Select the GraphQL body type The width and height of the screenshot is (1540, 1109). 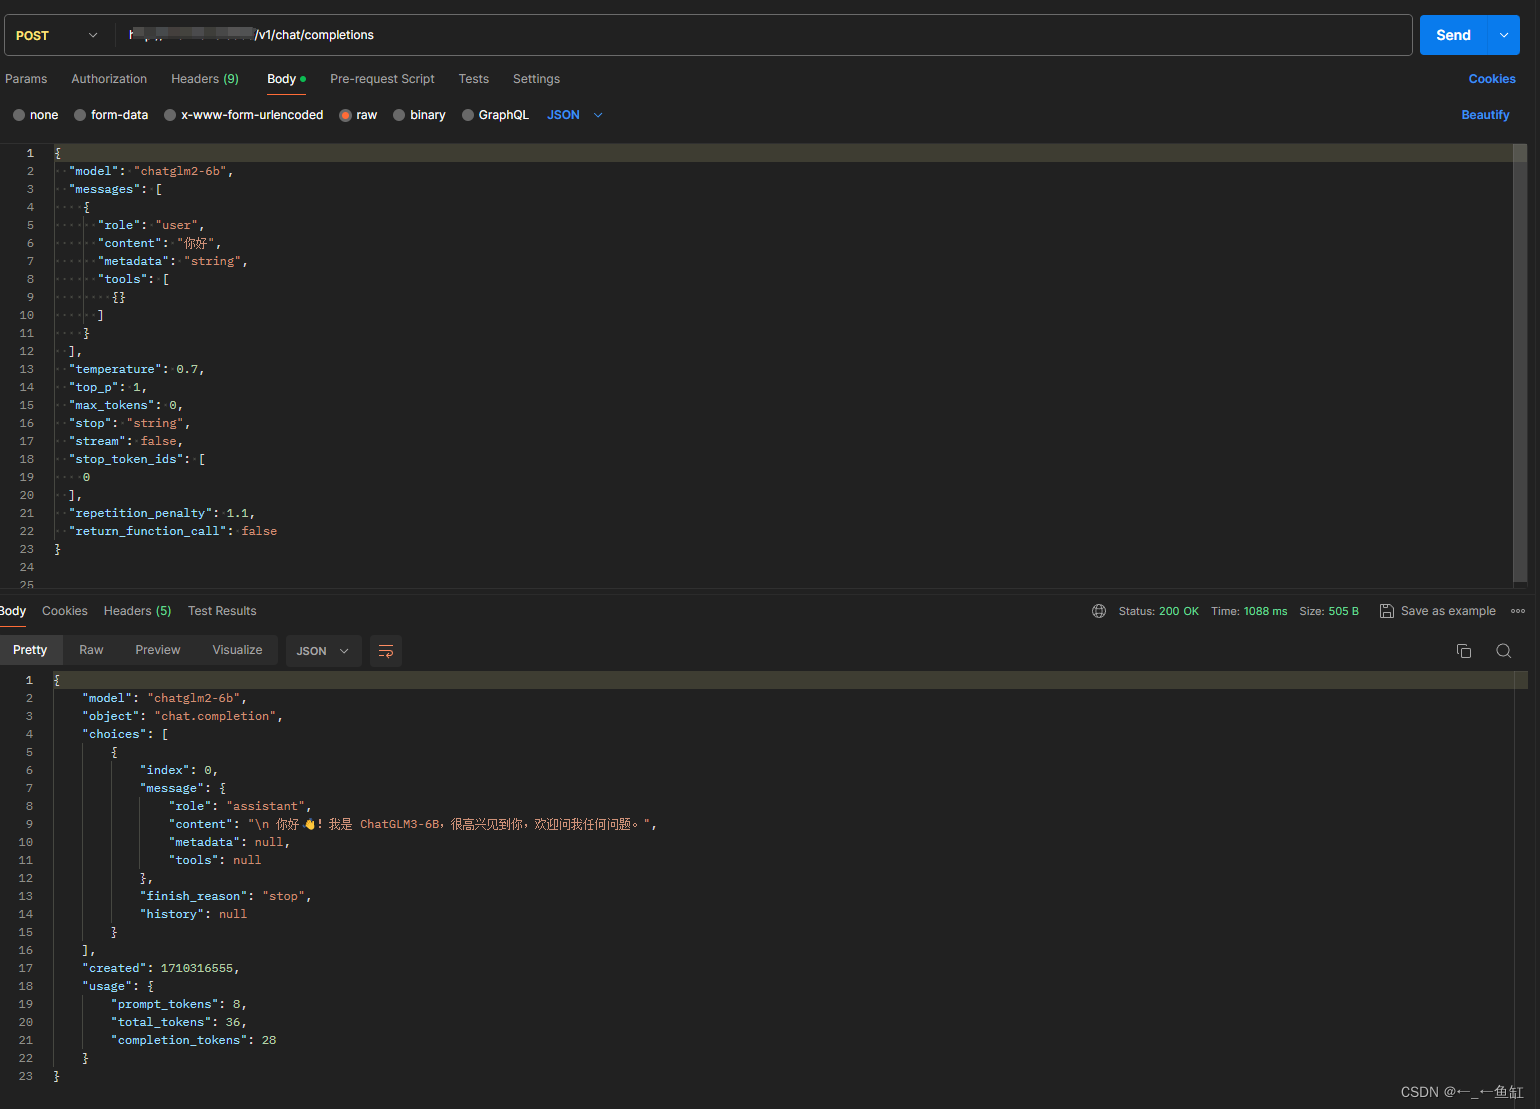click(x=495, y=114)
